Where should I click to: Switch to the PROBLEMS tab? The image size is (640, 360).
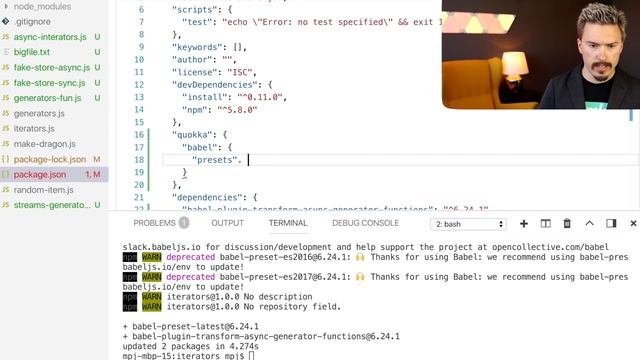154,223
